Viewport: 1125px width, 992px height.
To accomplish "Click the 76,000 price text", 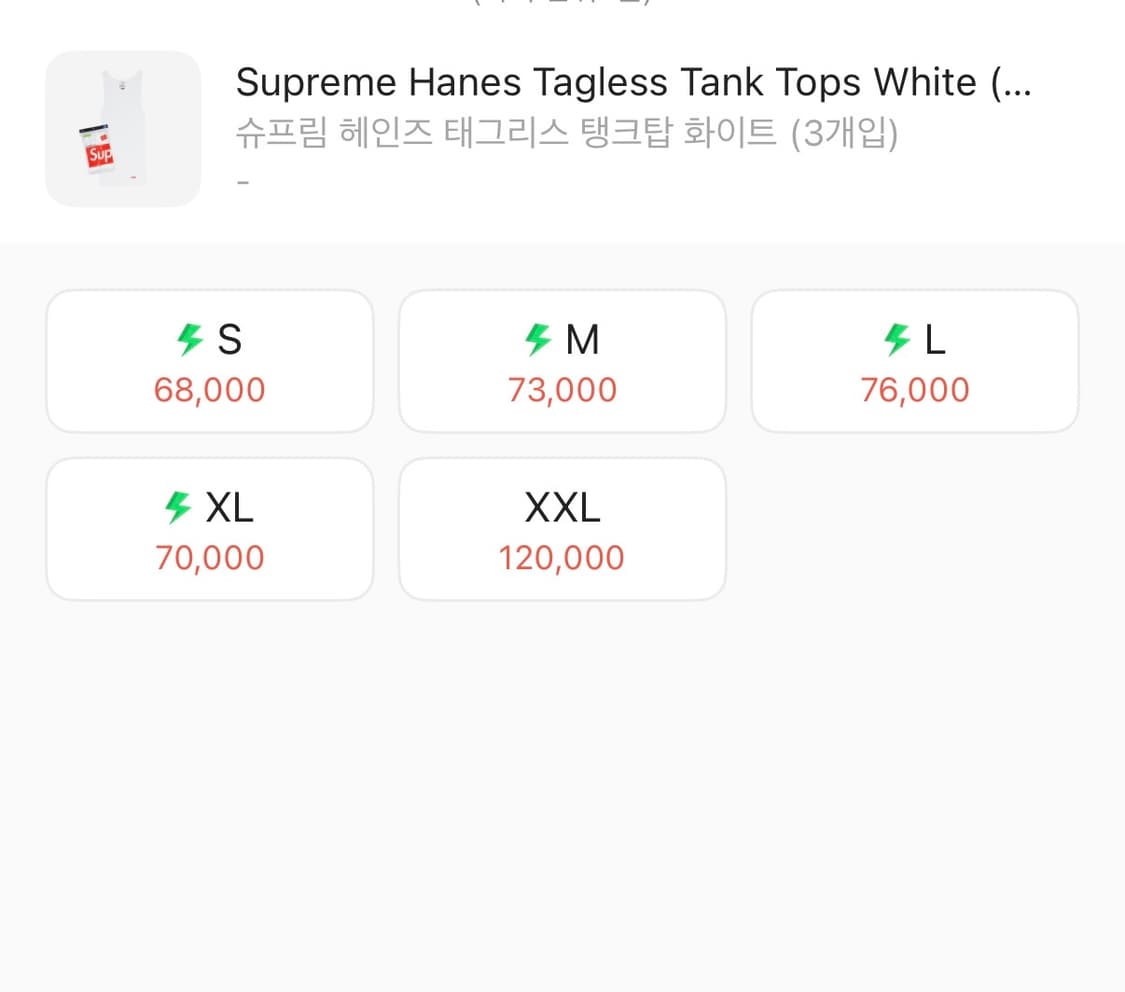I will coord(915,390).
